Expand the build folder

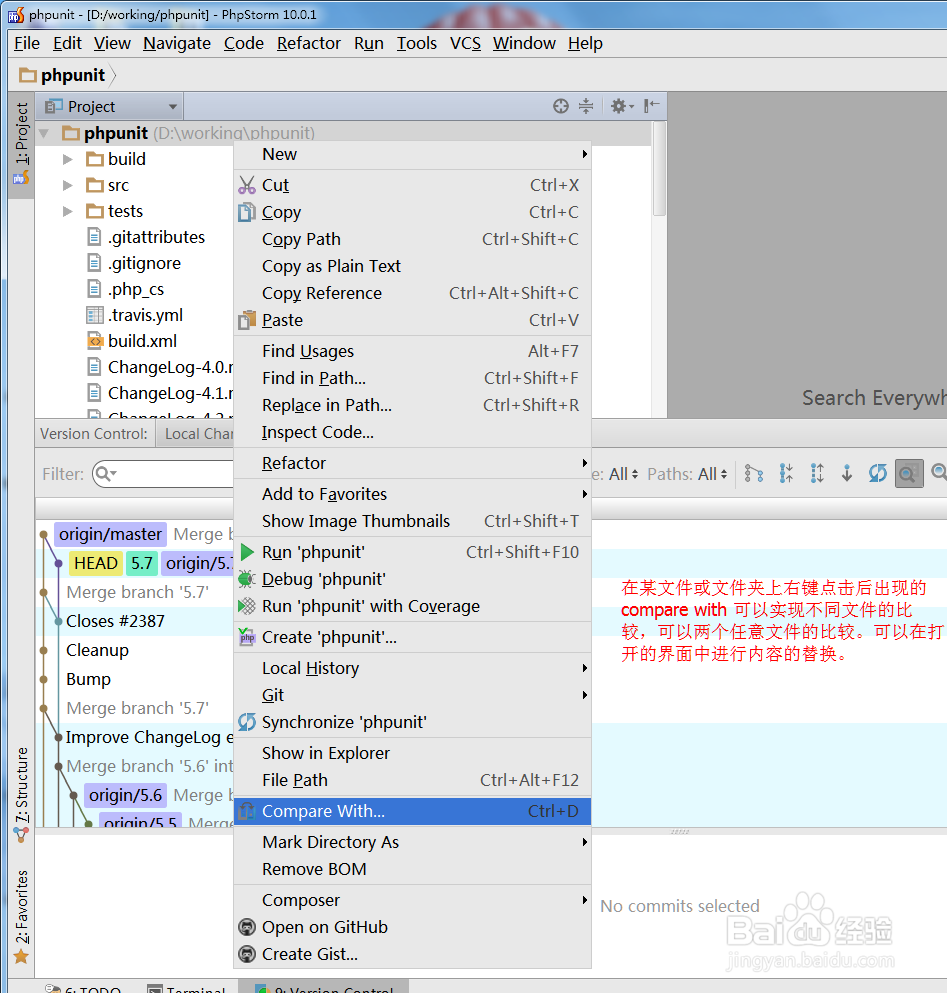(68, 159)
